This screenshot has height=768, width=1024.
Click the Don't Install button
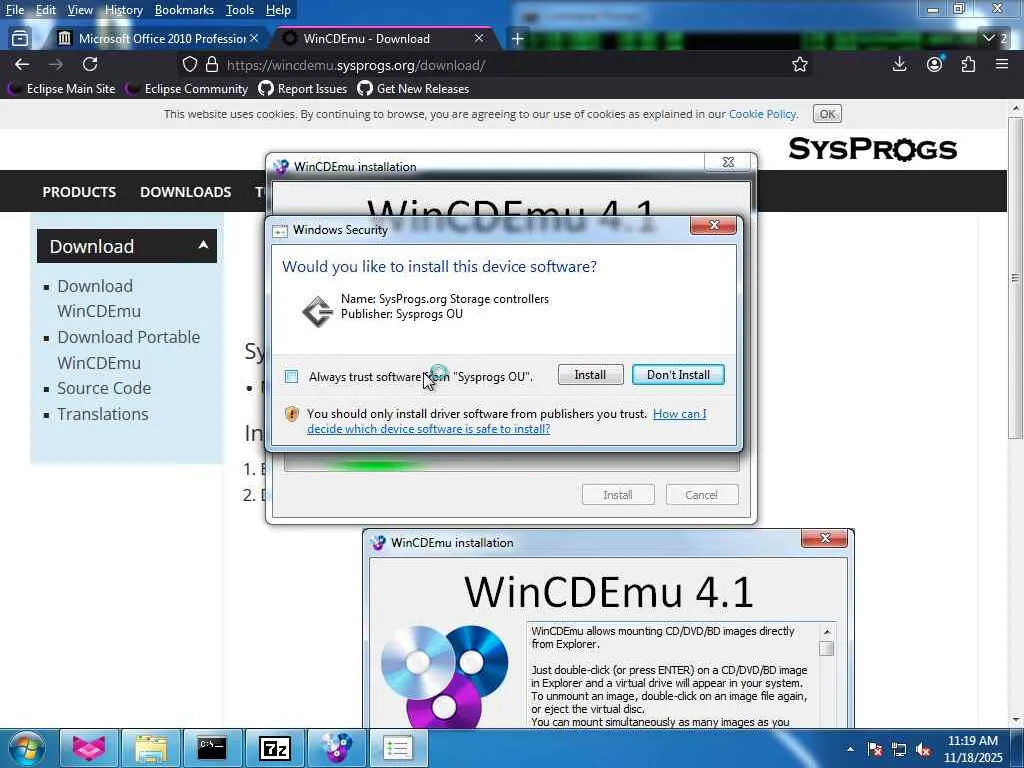678,375
